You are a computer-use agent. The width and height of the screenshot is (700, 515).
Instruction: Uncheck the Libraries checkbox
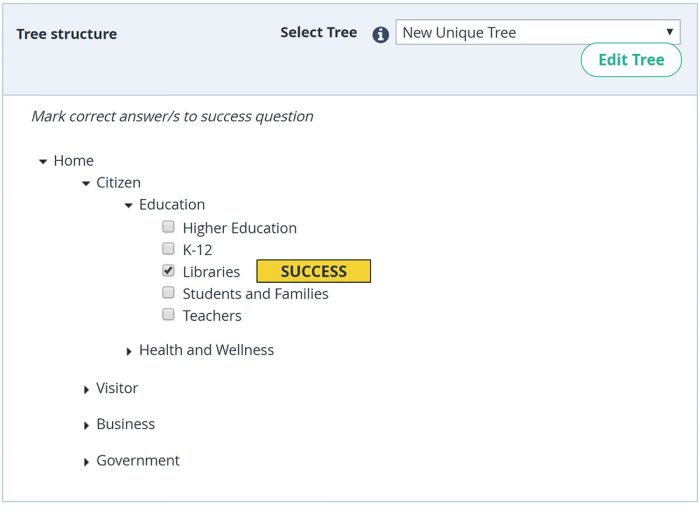click(168, 270)
